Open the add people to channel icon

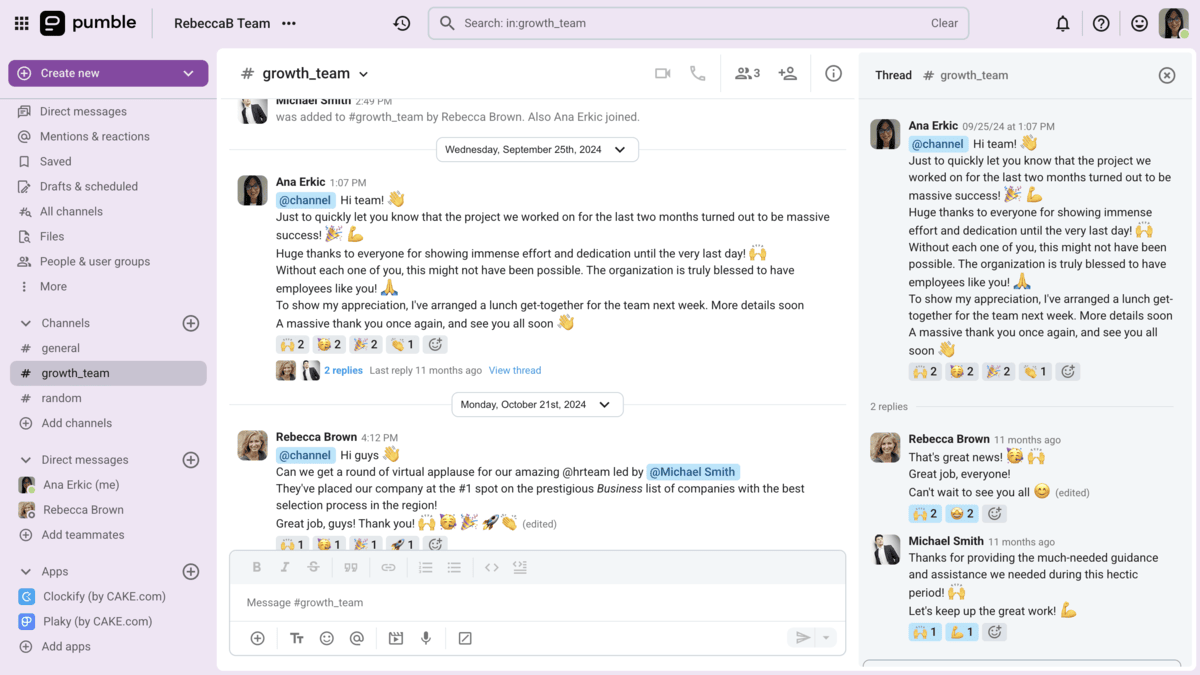pyautogui.click(x=787, y=72)
